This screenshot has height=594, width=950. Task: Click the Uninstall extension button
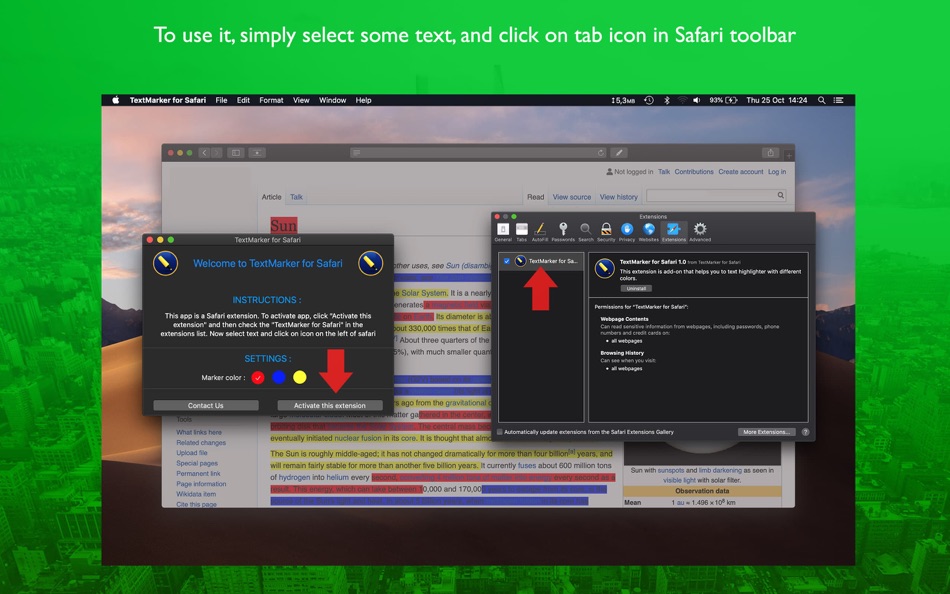pyautogui.click(x=636, y=289)
